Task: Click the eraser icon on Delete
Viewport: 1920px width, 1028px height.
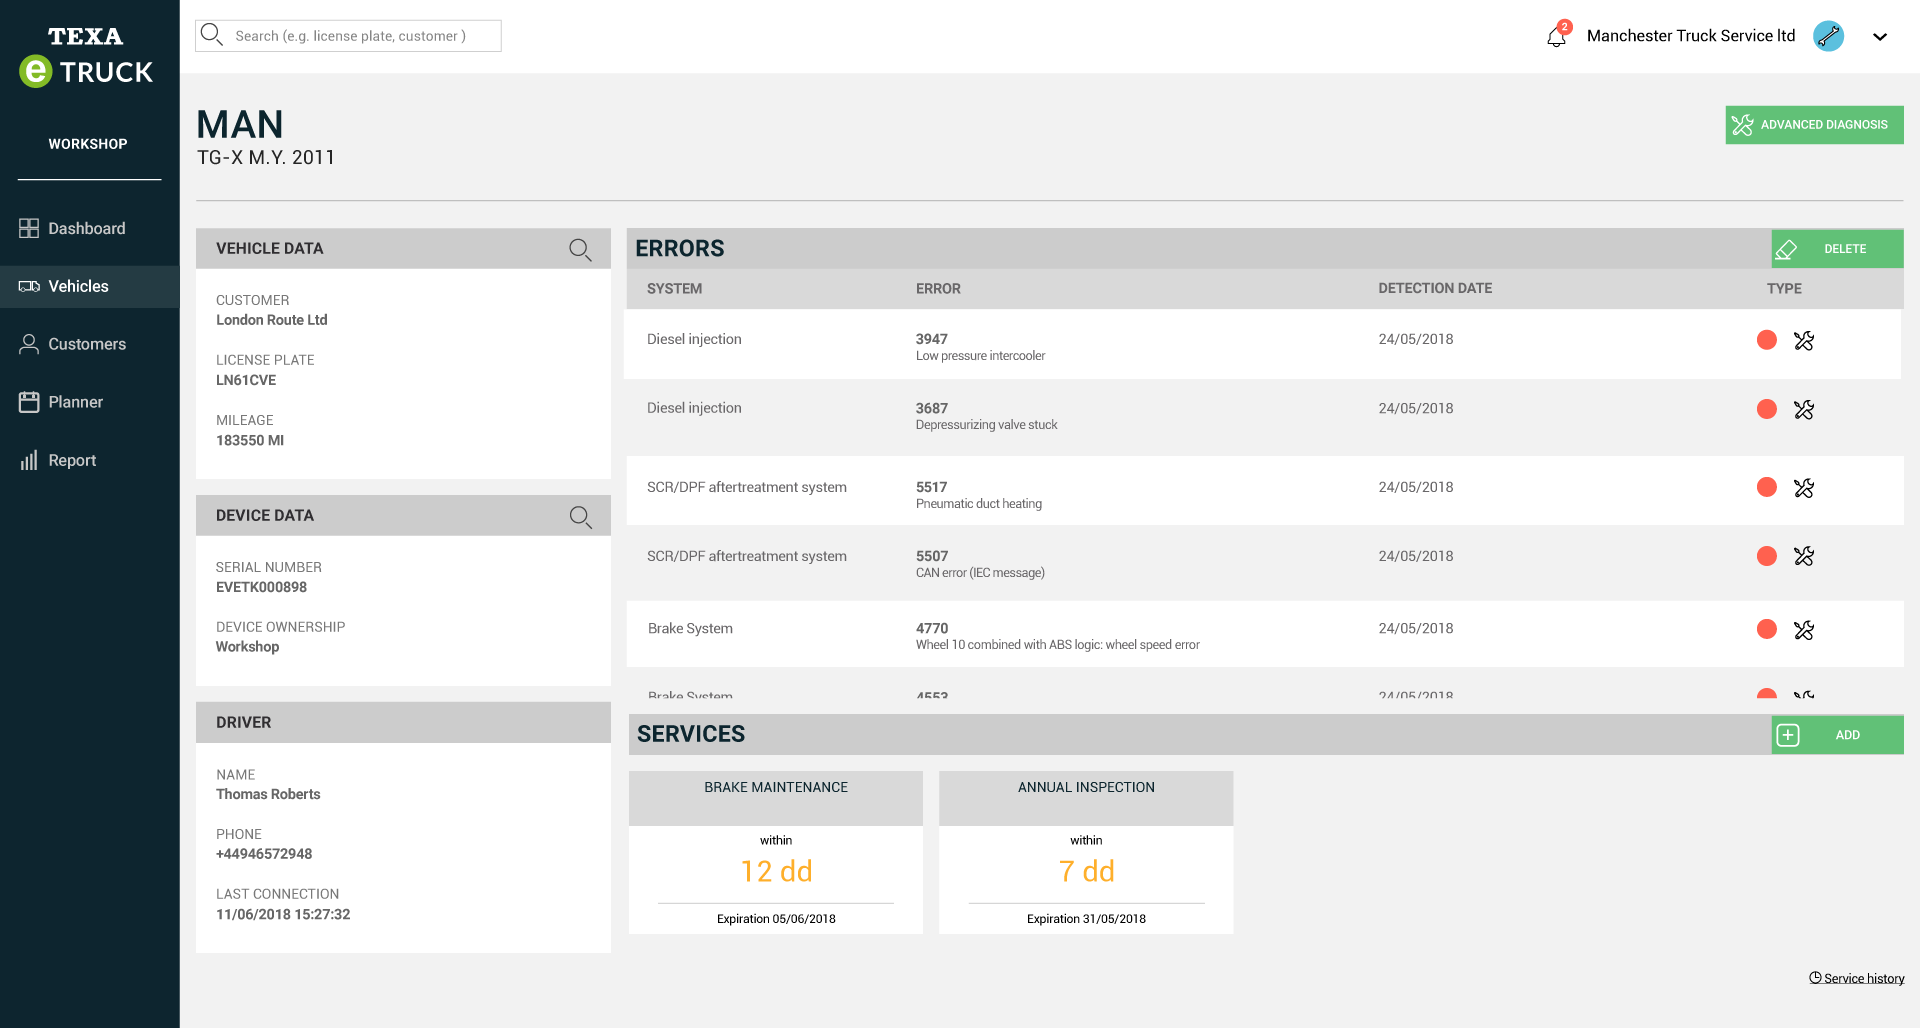Action: [1786, 249]
